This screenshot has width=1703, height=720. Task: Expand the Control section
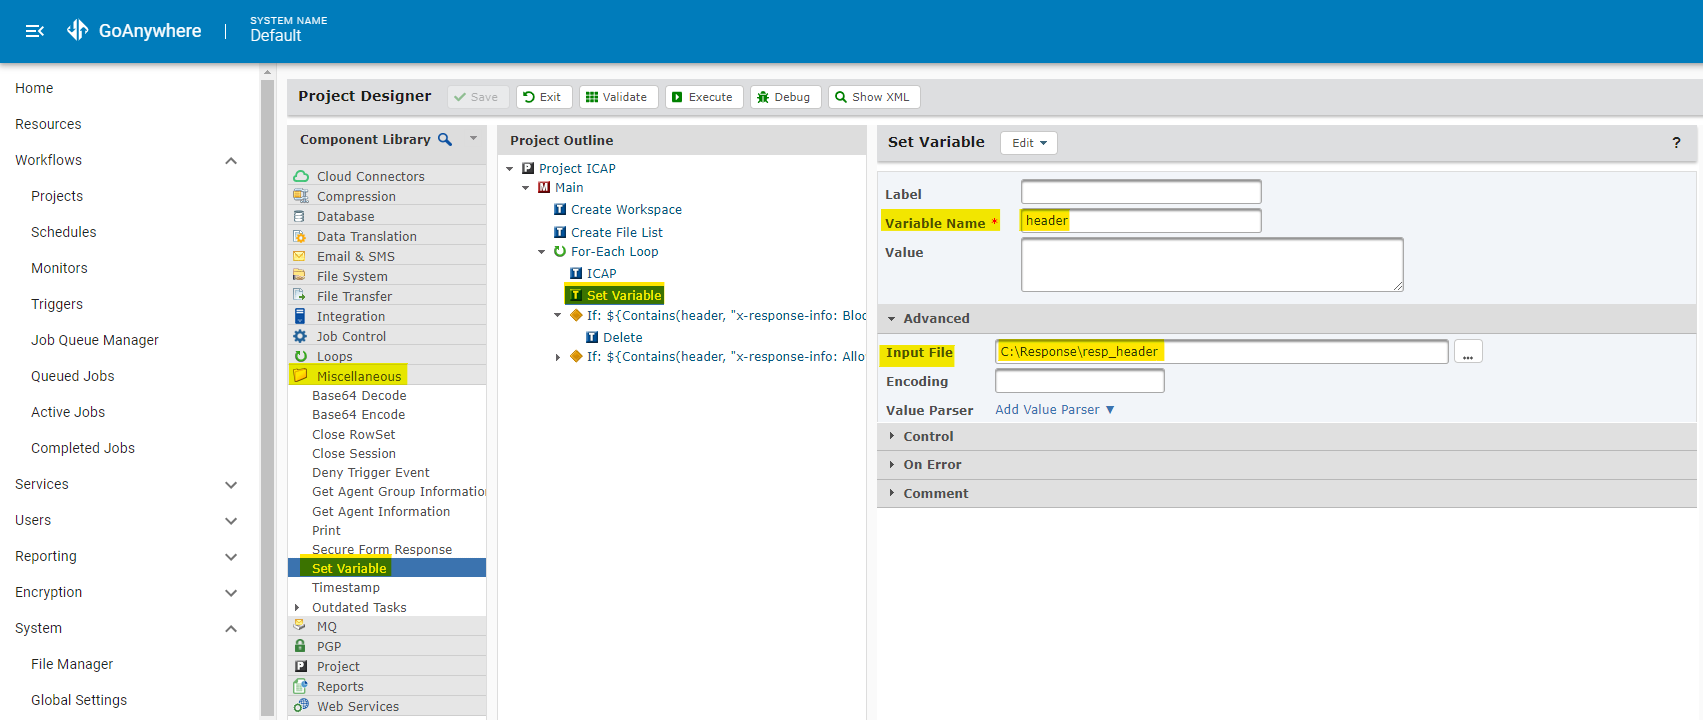click(x=891, y=436)
